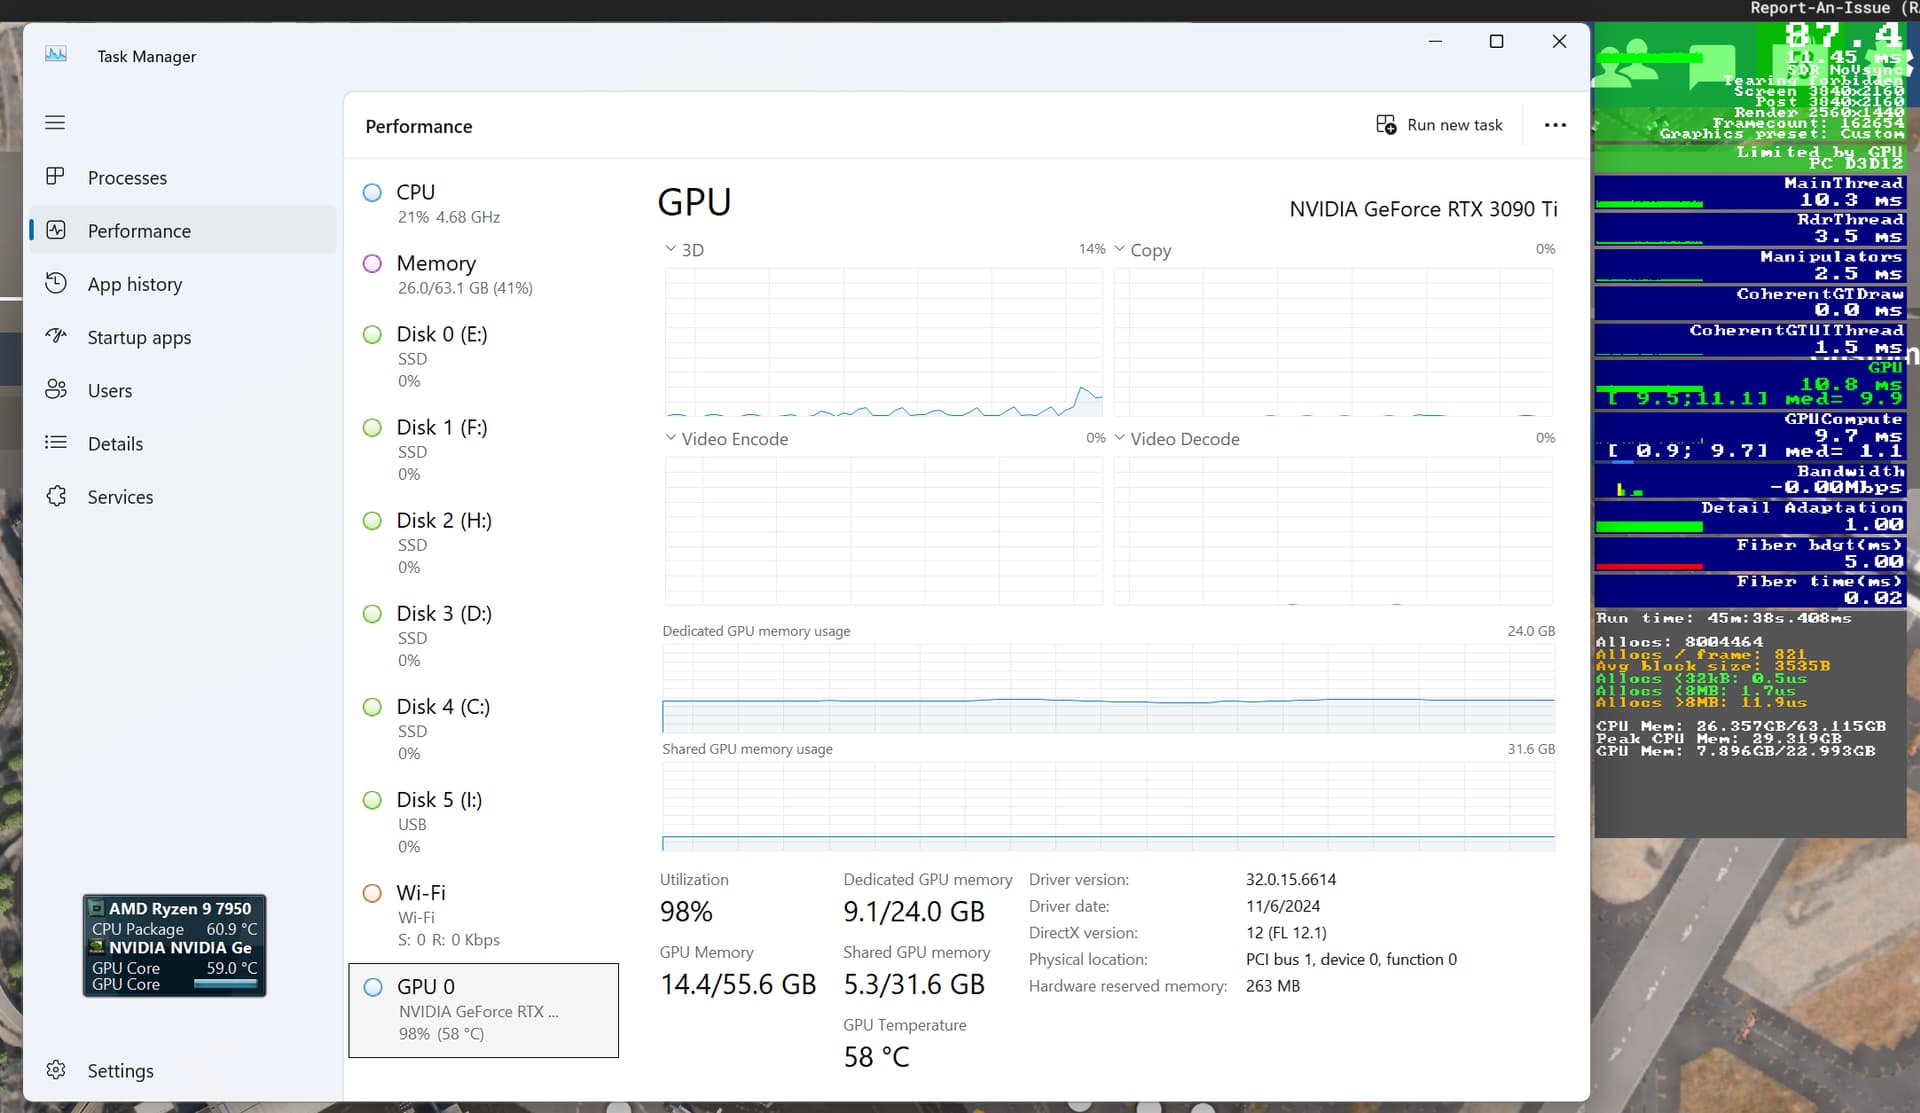Click the Dedicated GPU memory usage graph
The image size is (1920, 1113).
pos(1108,690)
